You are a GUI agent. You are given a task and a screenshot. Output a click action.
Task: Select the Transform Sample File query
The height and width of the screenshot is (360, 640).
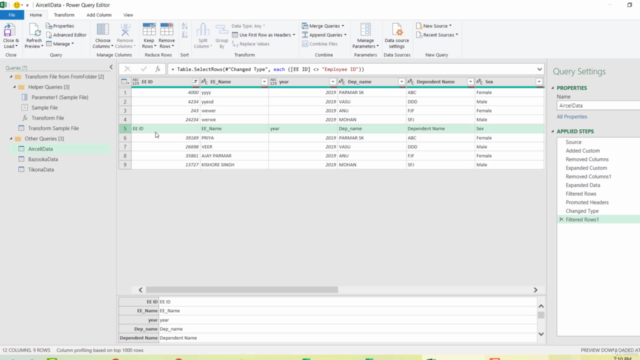click(53, 128)
